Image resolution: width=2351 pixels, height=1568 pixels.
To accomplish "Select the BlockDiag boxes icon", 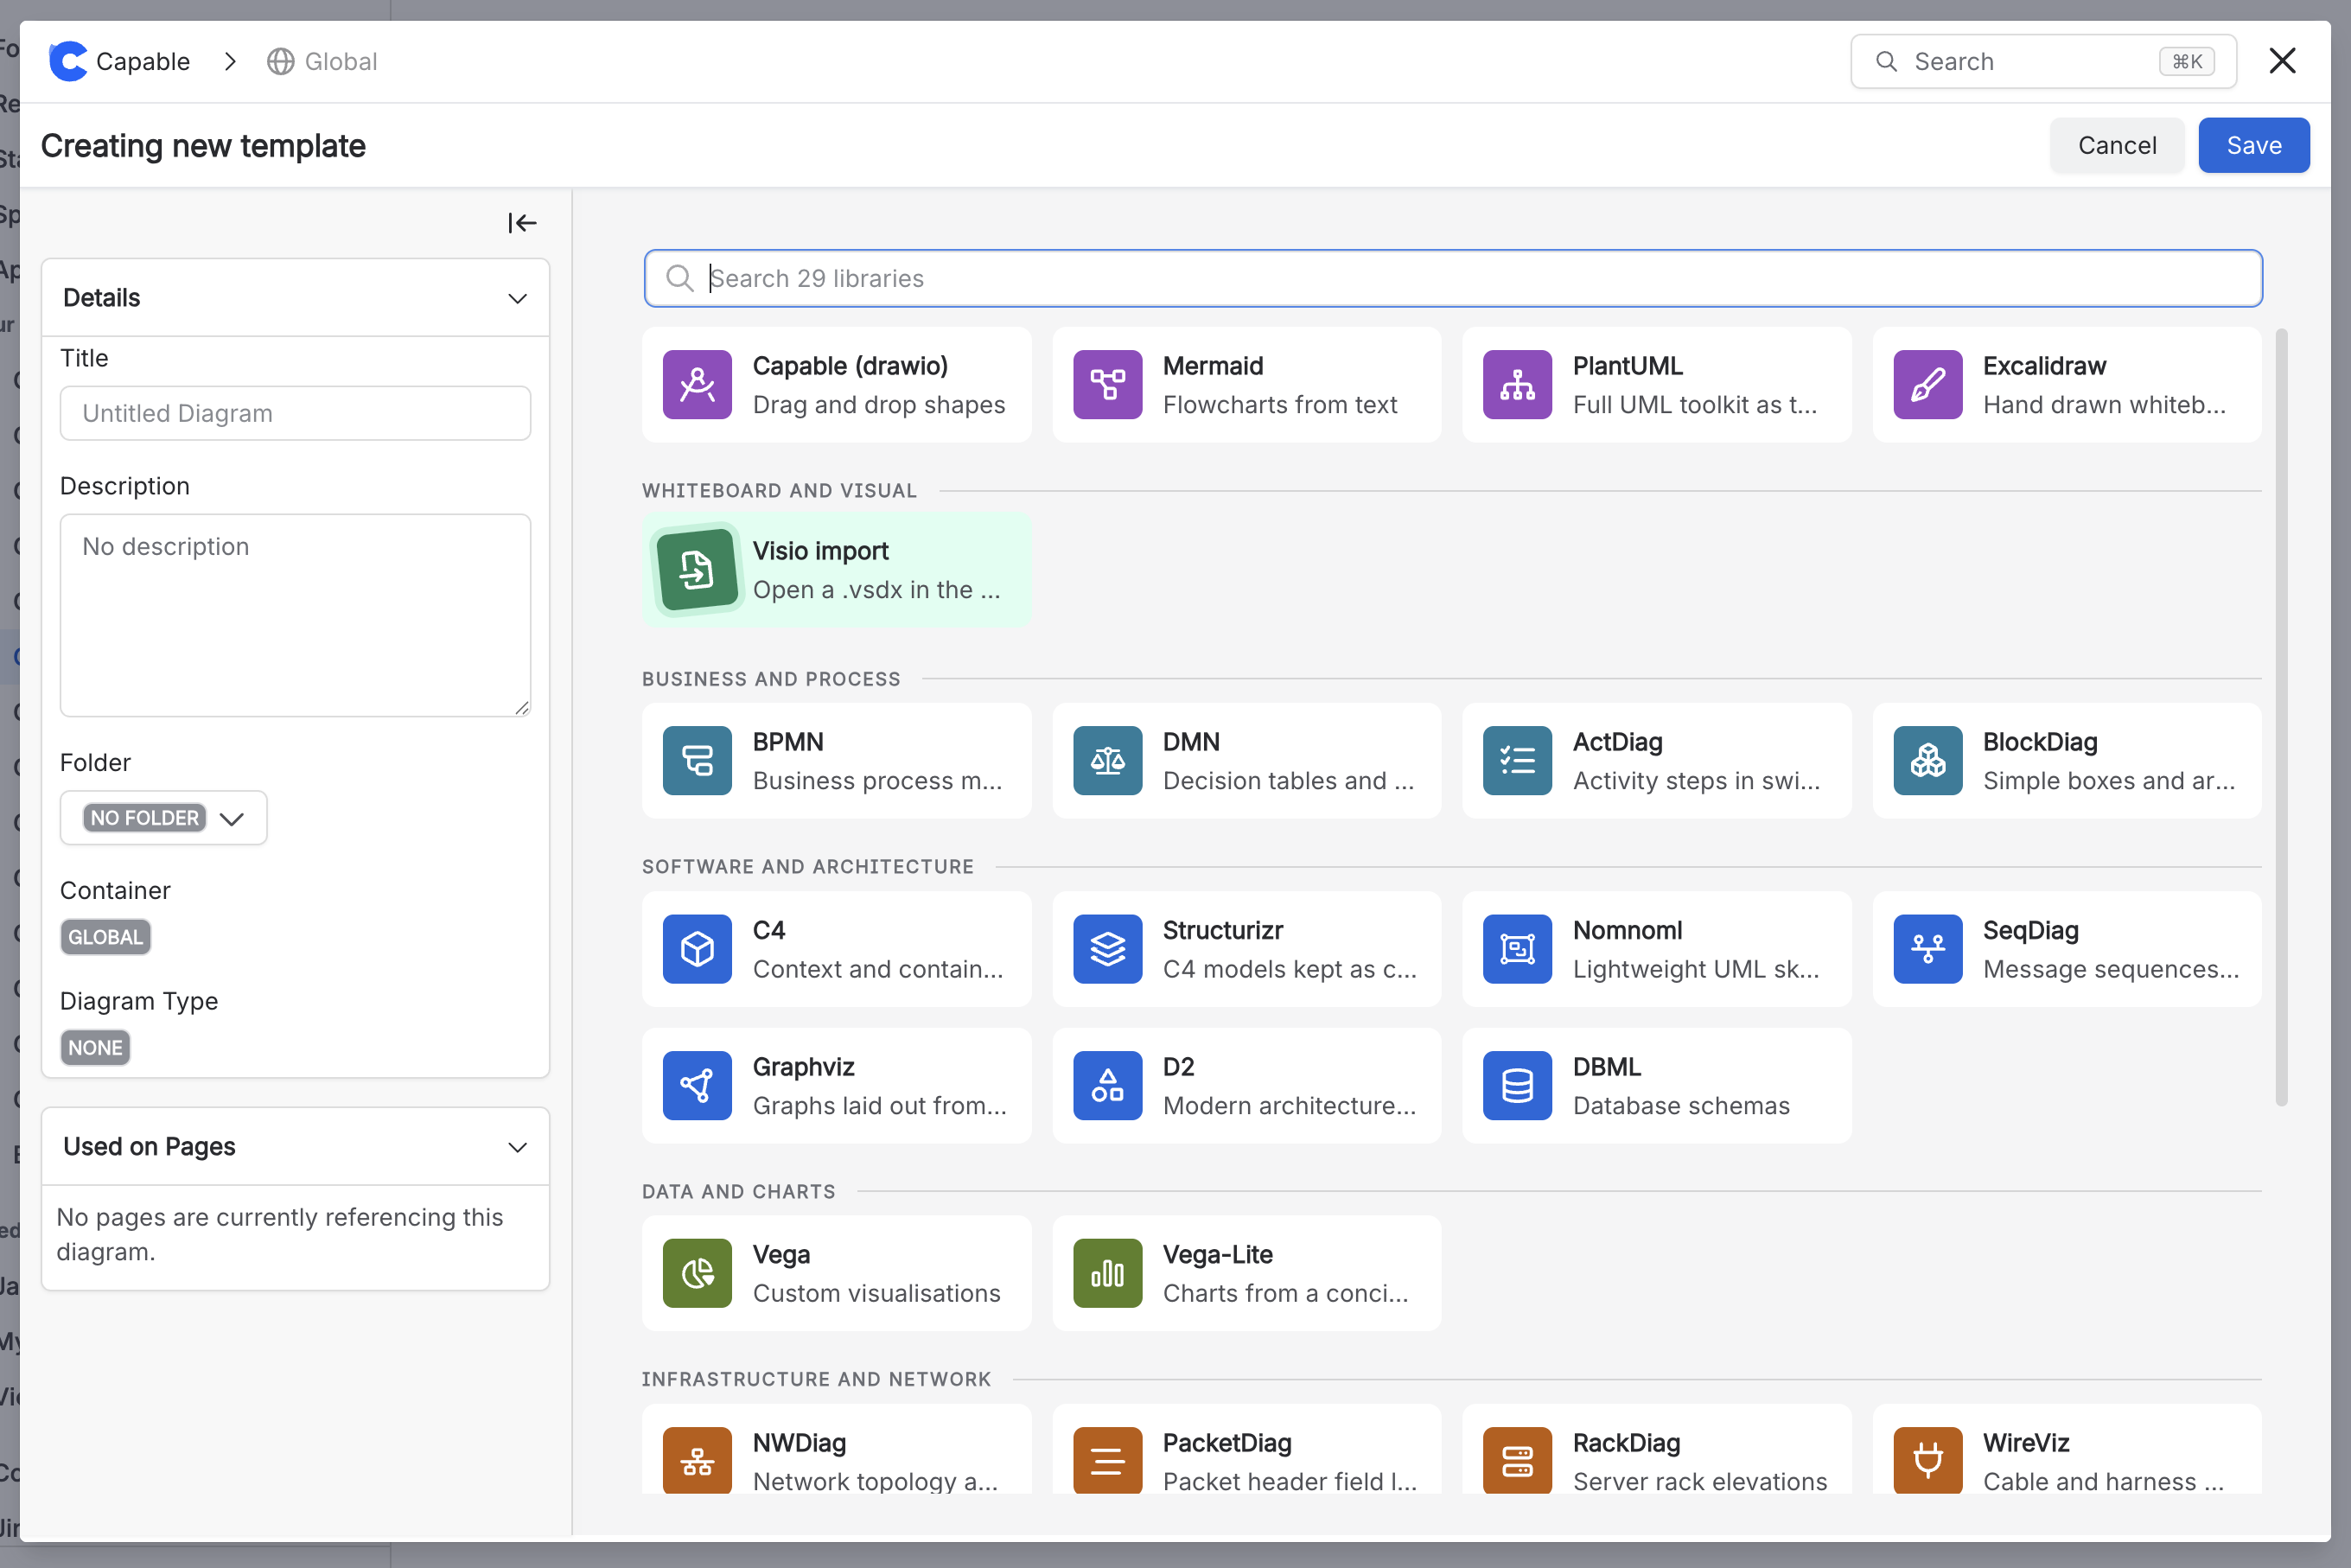I will (x=1927, y=760).
